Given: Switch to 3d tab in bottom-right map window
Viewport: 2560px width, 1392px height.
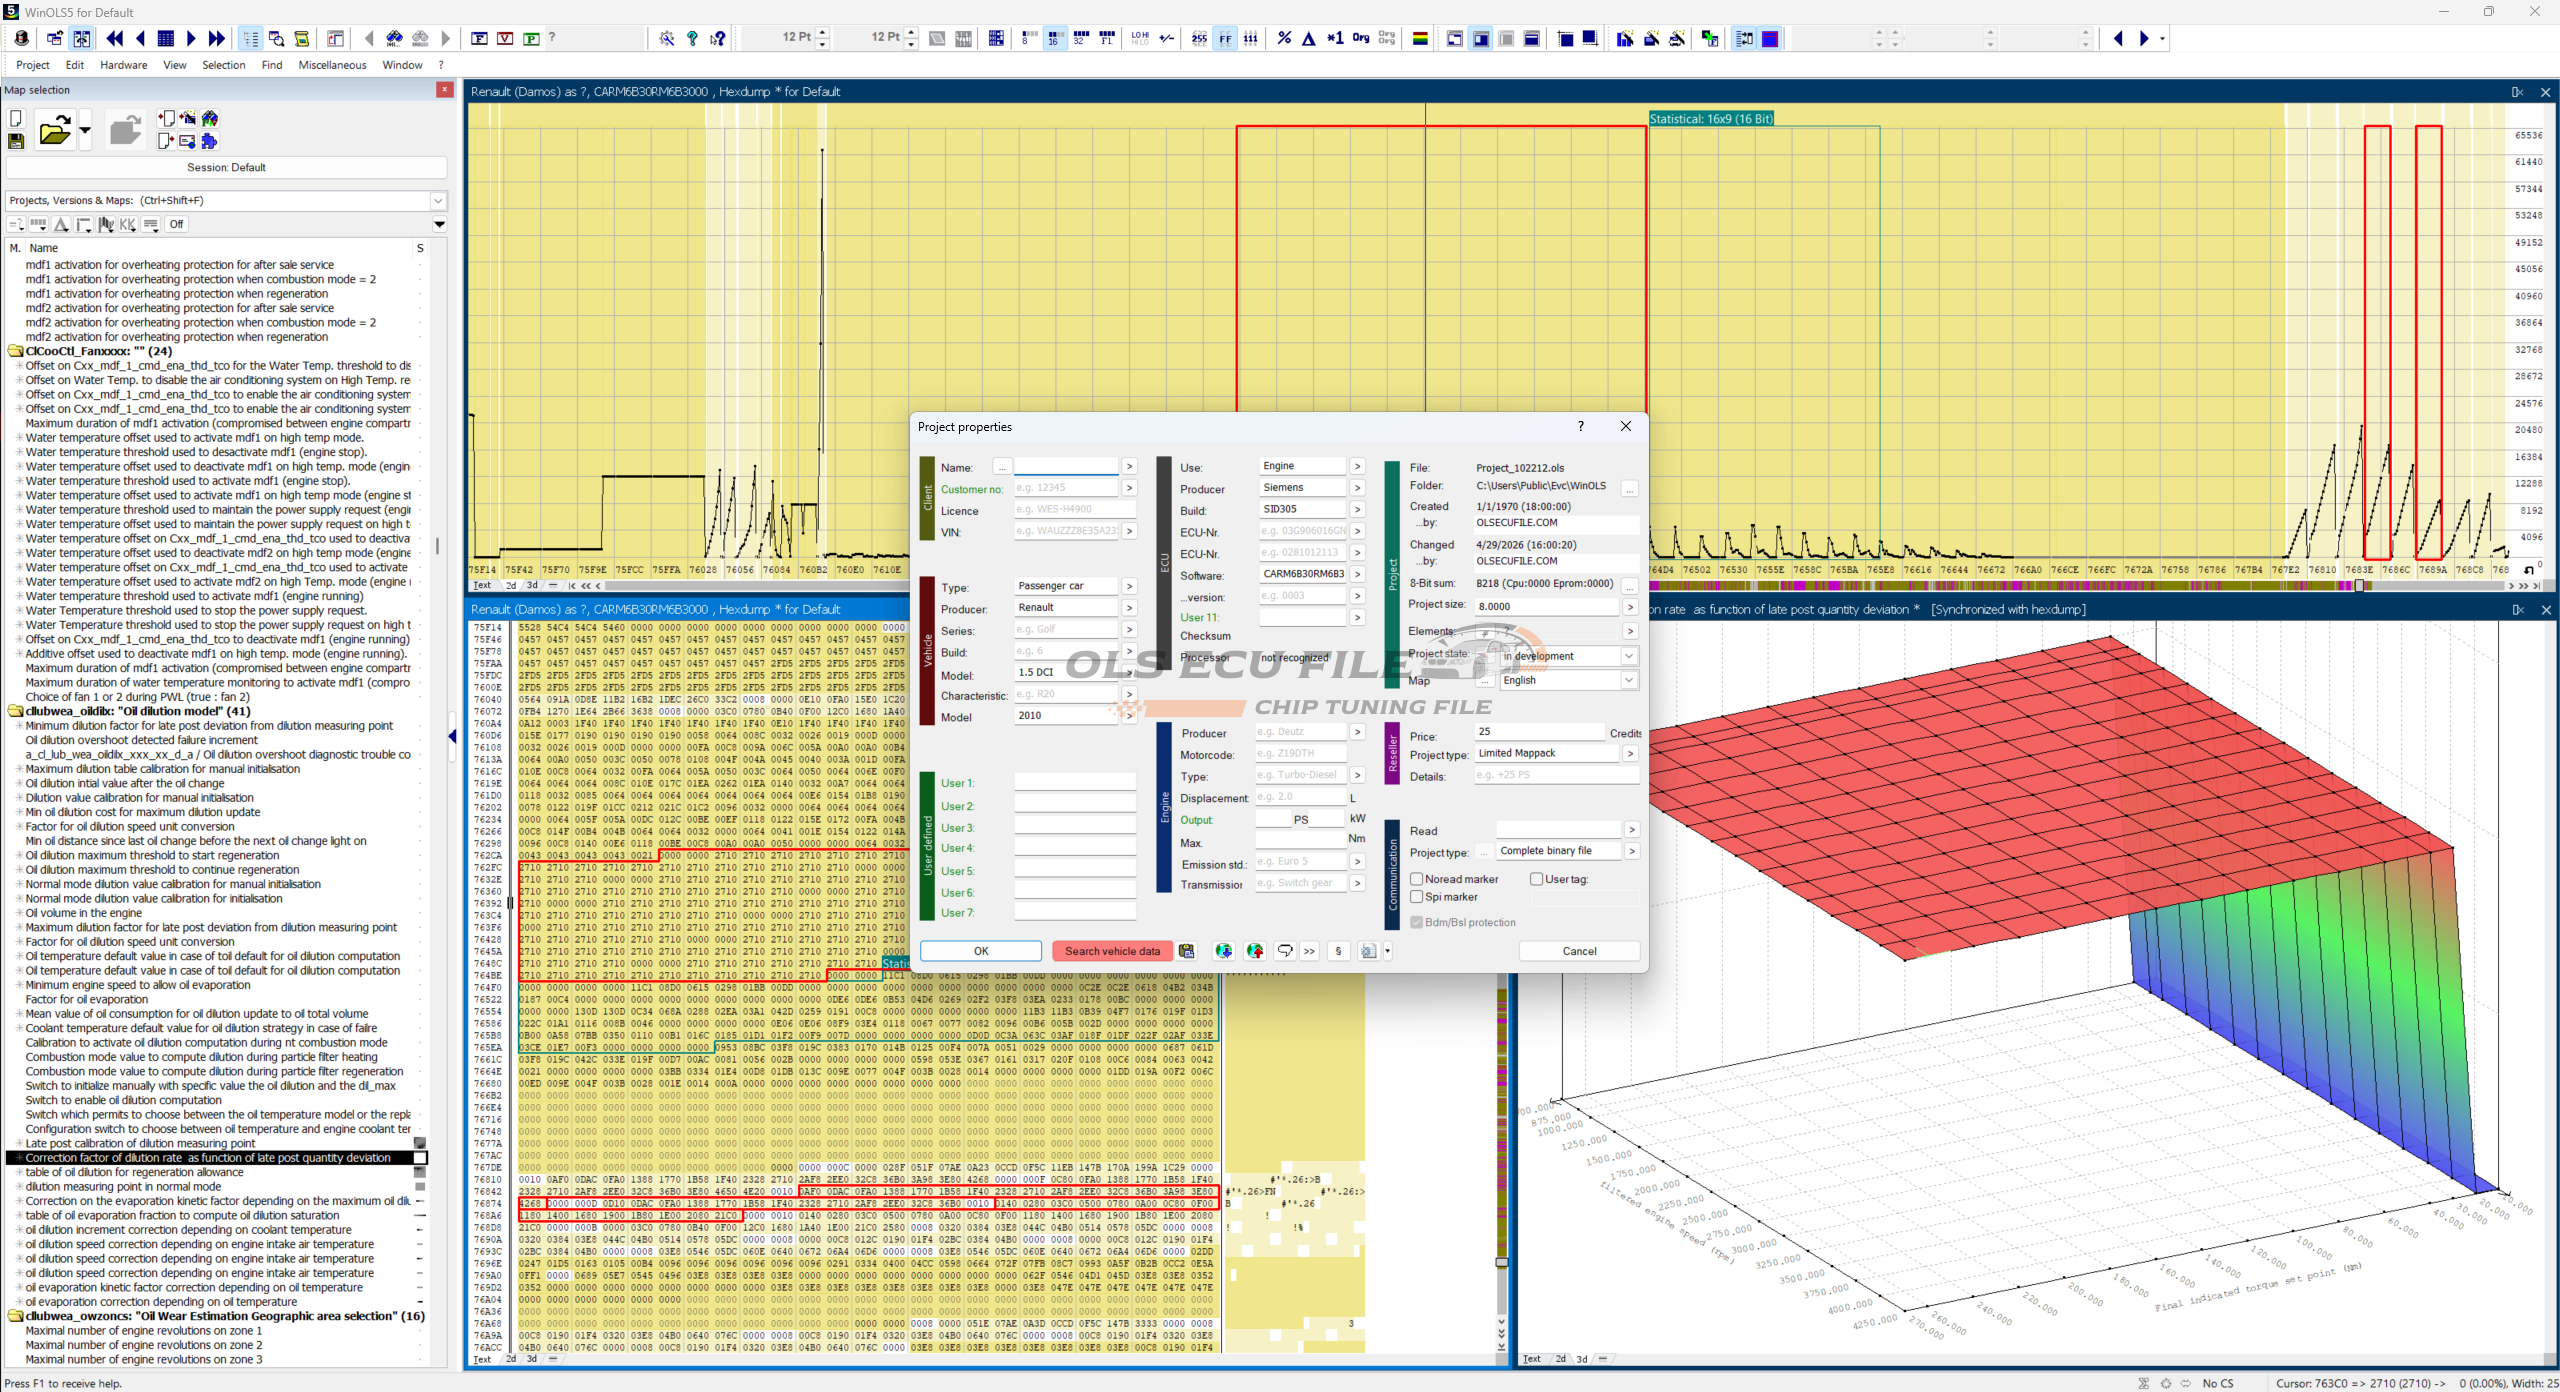Looking at the screenshot, I should (x=1582, y=1358).
